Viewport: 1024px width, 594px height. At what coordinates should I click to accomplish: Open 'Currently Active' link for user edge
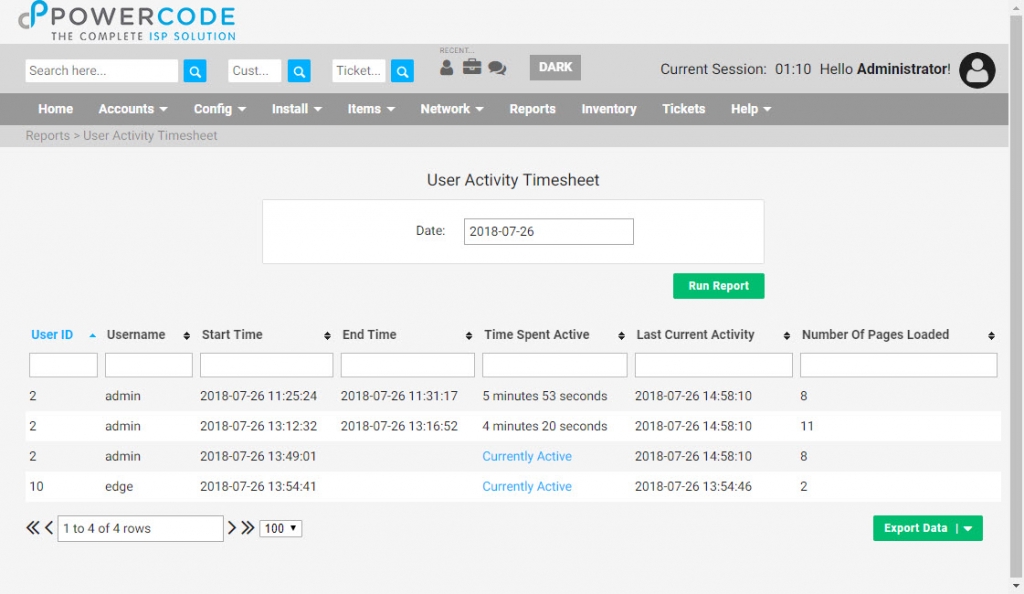pos(527,486)
